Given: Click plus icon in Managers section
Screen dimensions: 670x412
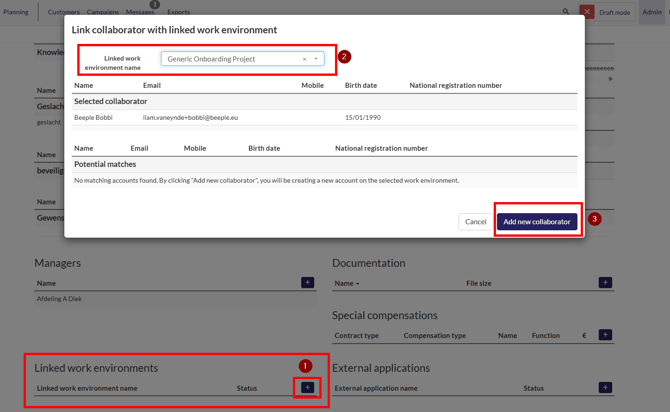Looking at the screenshot, I should (x=307, y=283).
